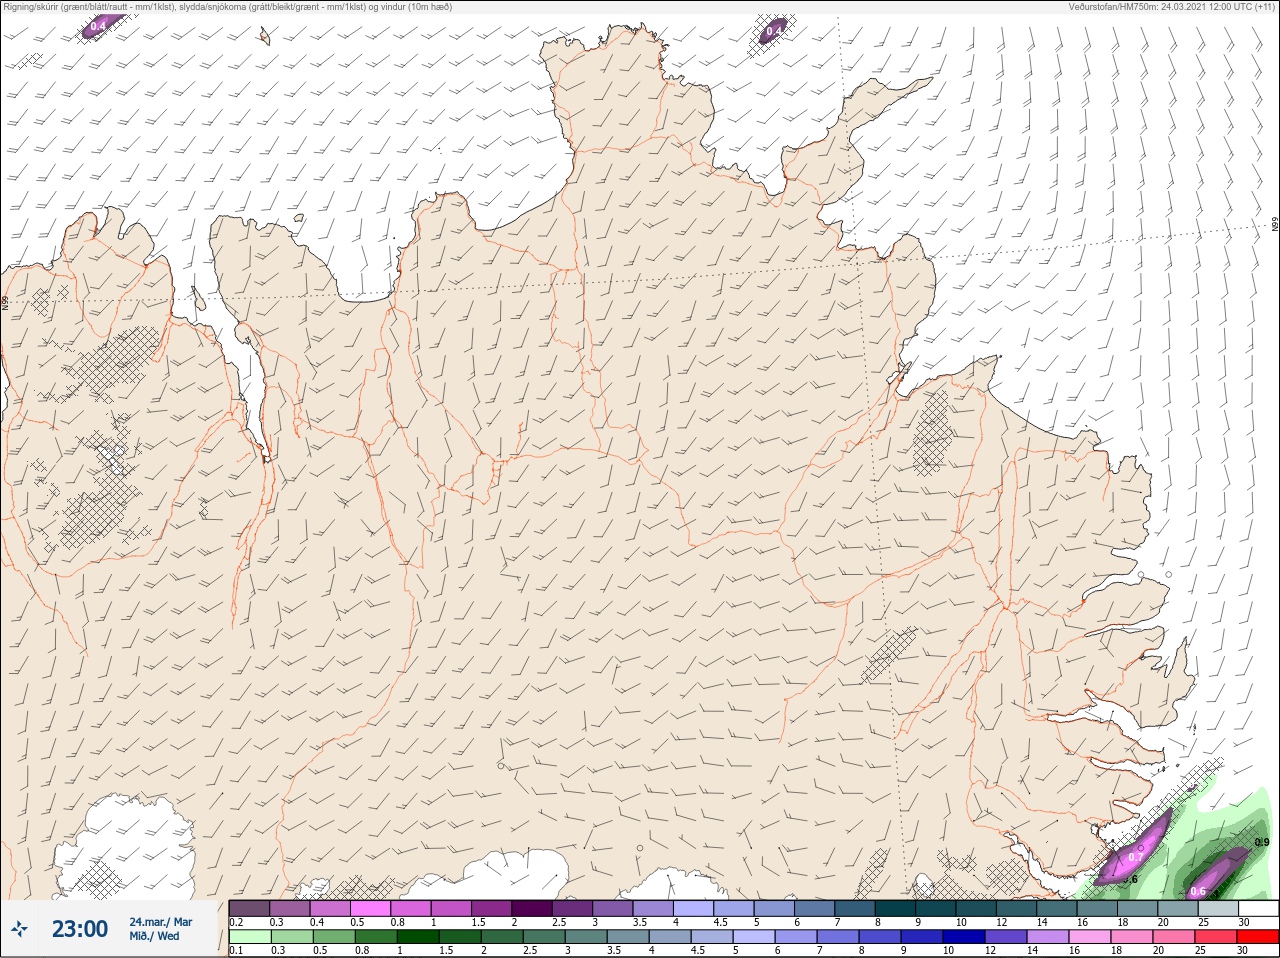Click the black 0.9 value on the green area
The image size is (1280, 958).
point(1262,842)
